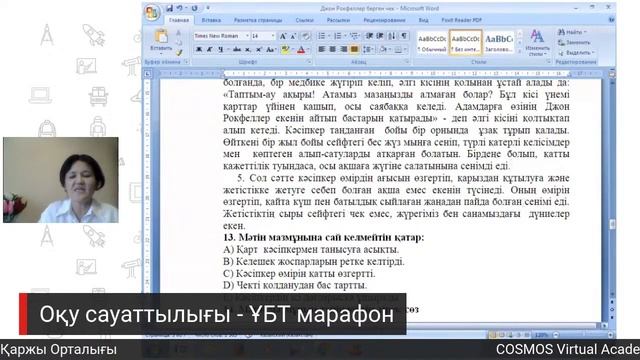The image size is (640, 360).
Task: Increase font size with the grow icon
Action: (282, 36)
